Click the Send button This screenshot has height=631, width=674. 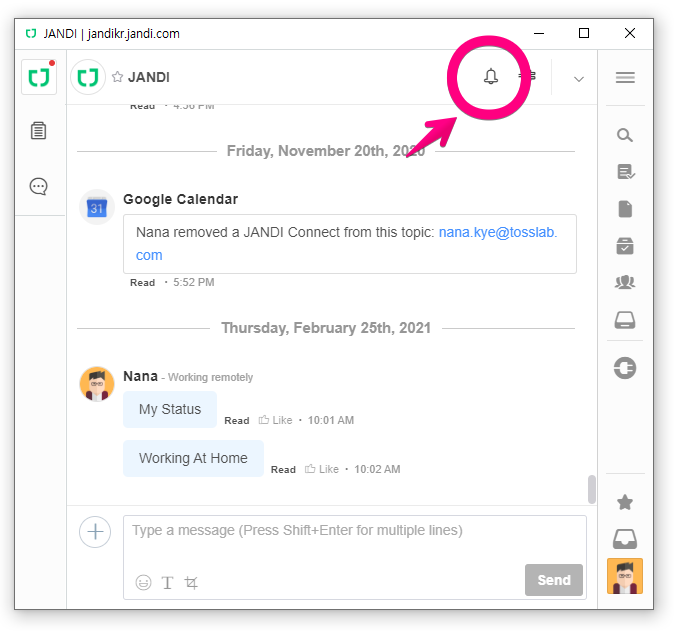pos(554,580)
